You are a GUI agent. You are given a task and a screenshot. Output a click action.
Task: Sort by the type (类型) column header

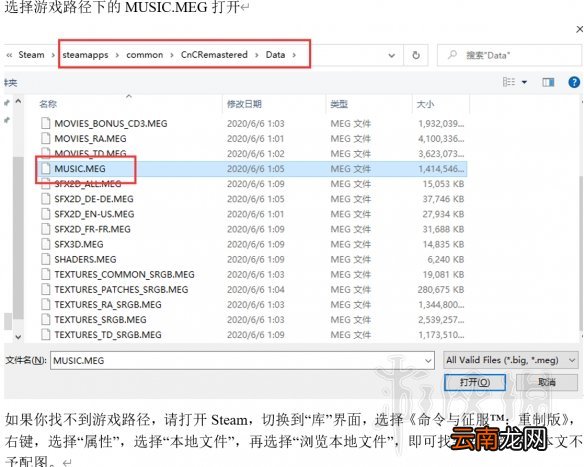339,104
